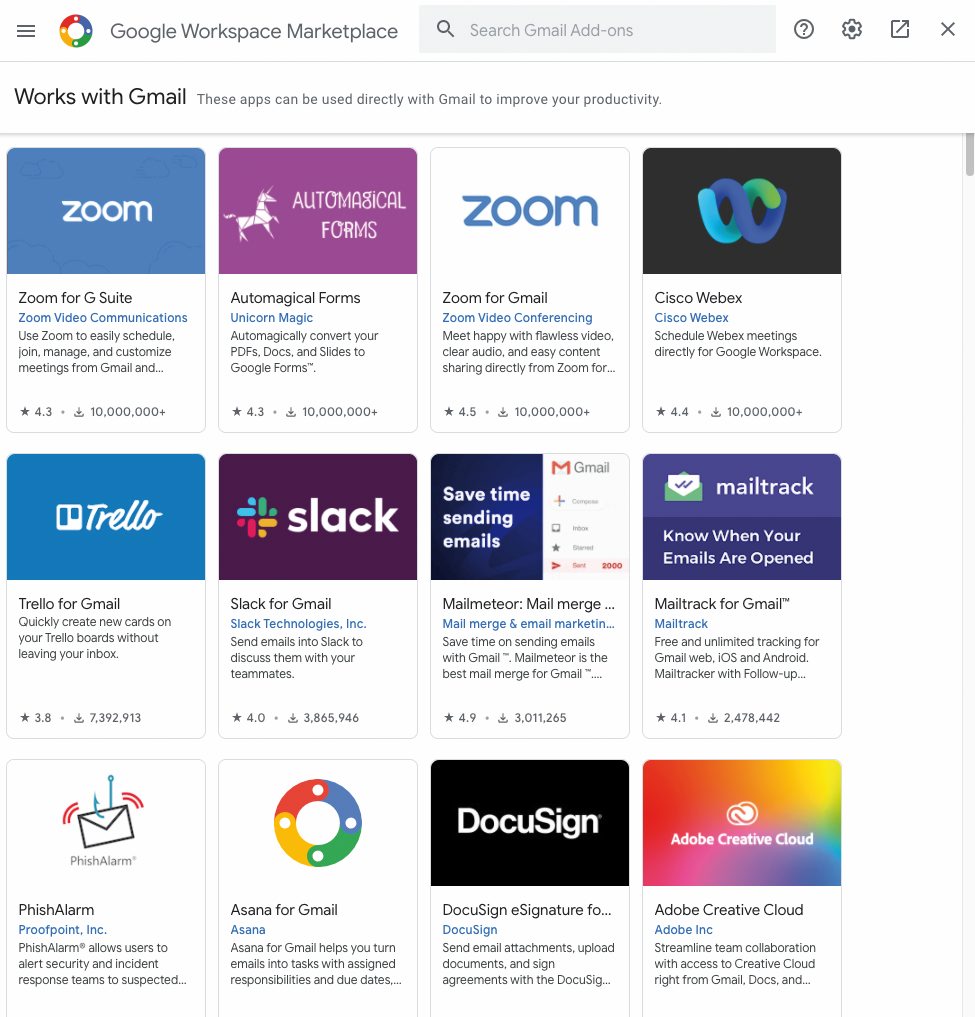Open the hamburger main menu
This screenshot has width=975, height=1017.
click(x=26, y=30)
